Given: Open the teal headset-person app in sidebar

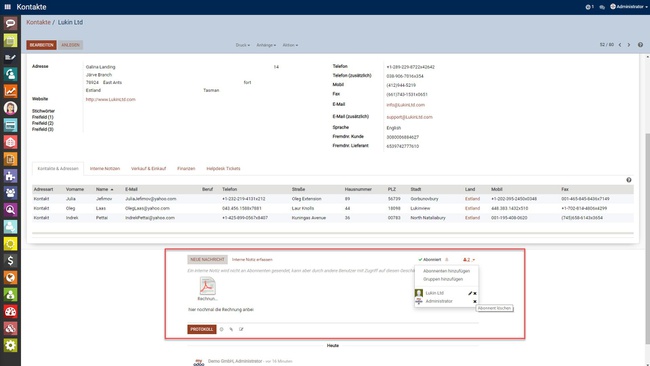Looking at the screenshot, I should (10, 74).
